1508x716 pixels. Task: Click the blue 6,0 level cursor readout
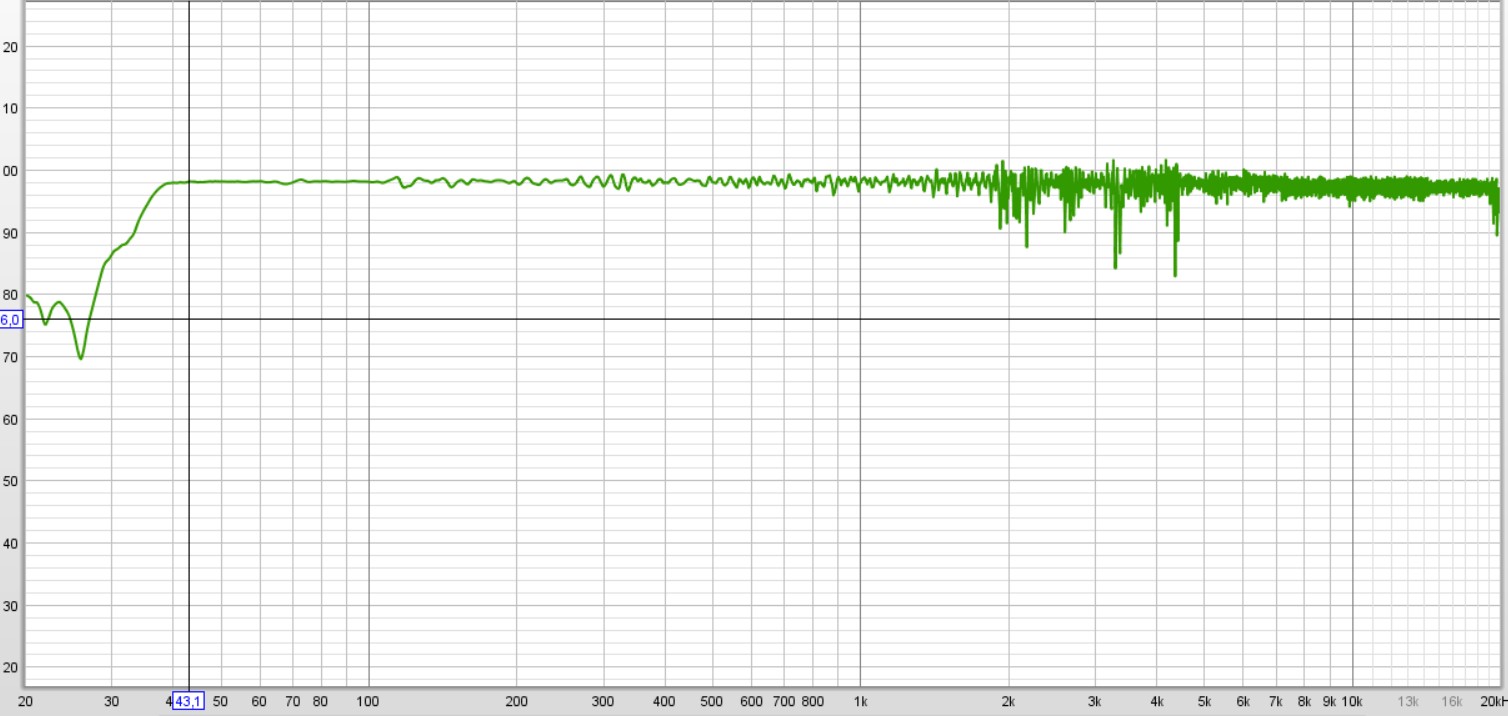pyautogui.click(x=10, y=320)
